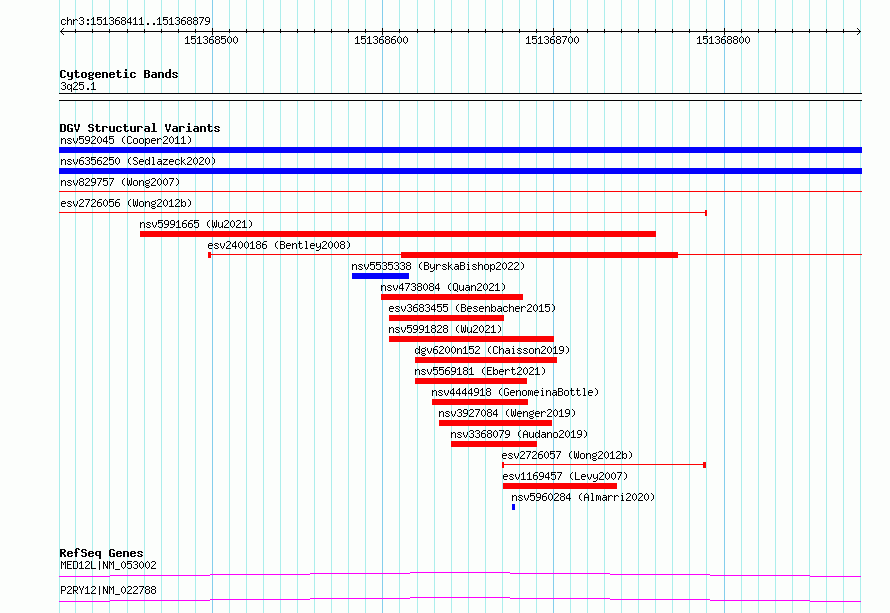This screenshot has width=890, height=613.
Task: Click ruler position 151368700
Action: [x=552, y=40]
